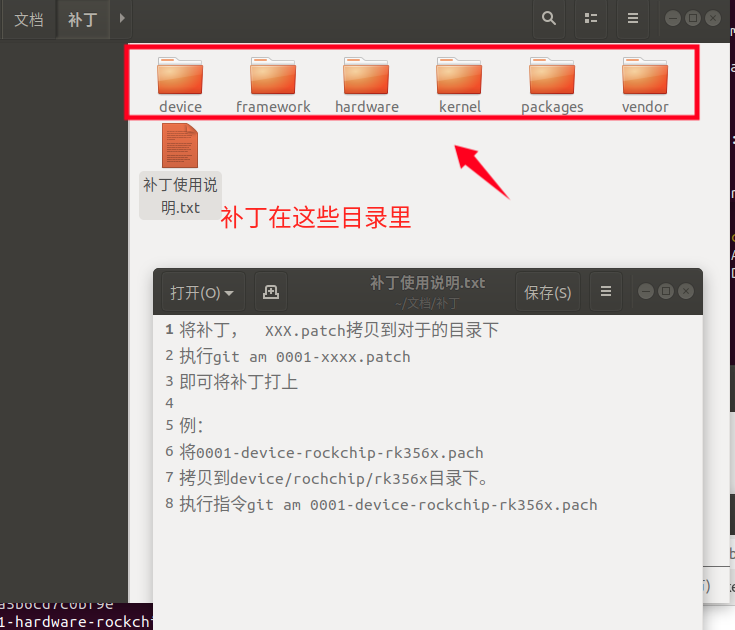Click line 1 text about XXX.patch
The image size is (735, 630).
click(339, 330)
